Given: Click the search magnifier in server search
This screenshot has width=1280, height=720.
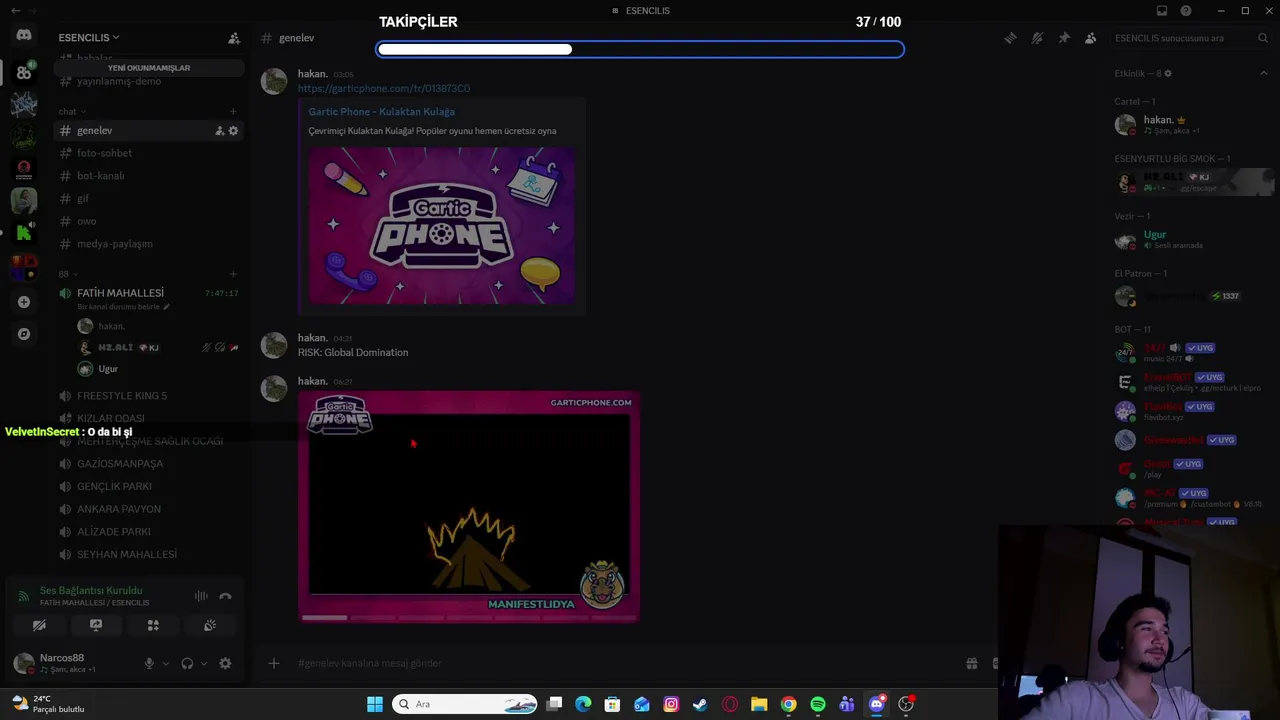Looking at the screenshot, I should pos(1263,38).
